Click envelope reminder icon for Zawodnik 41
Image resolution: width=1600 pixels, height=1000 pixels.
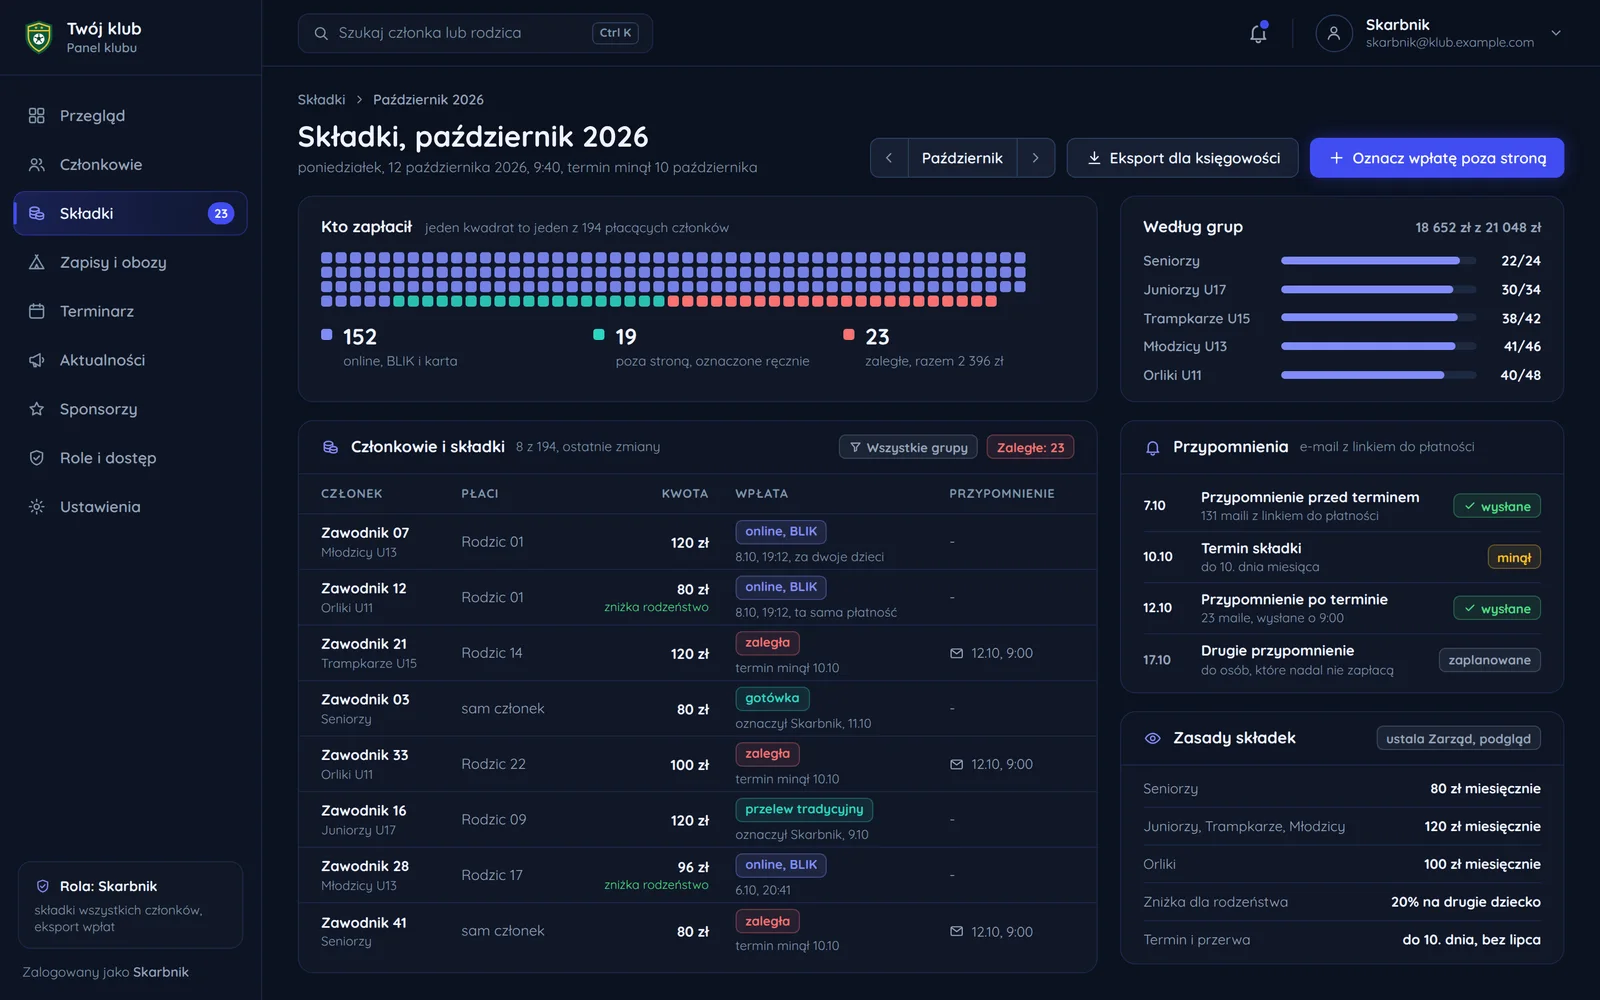[x=957, y=931]
